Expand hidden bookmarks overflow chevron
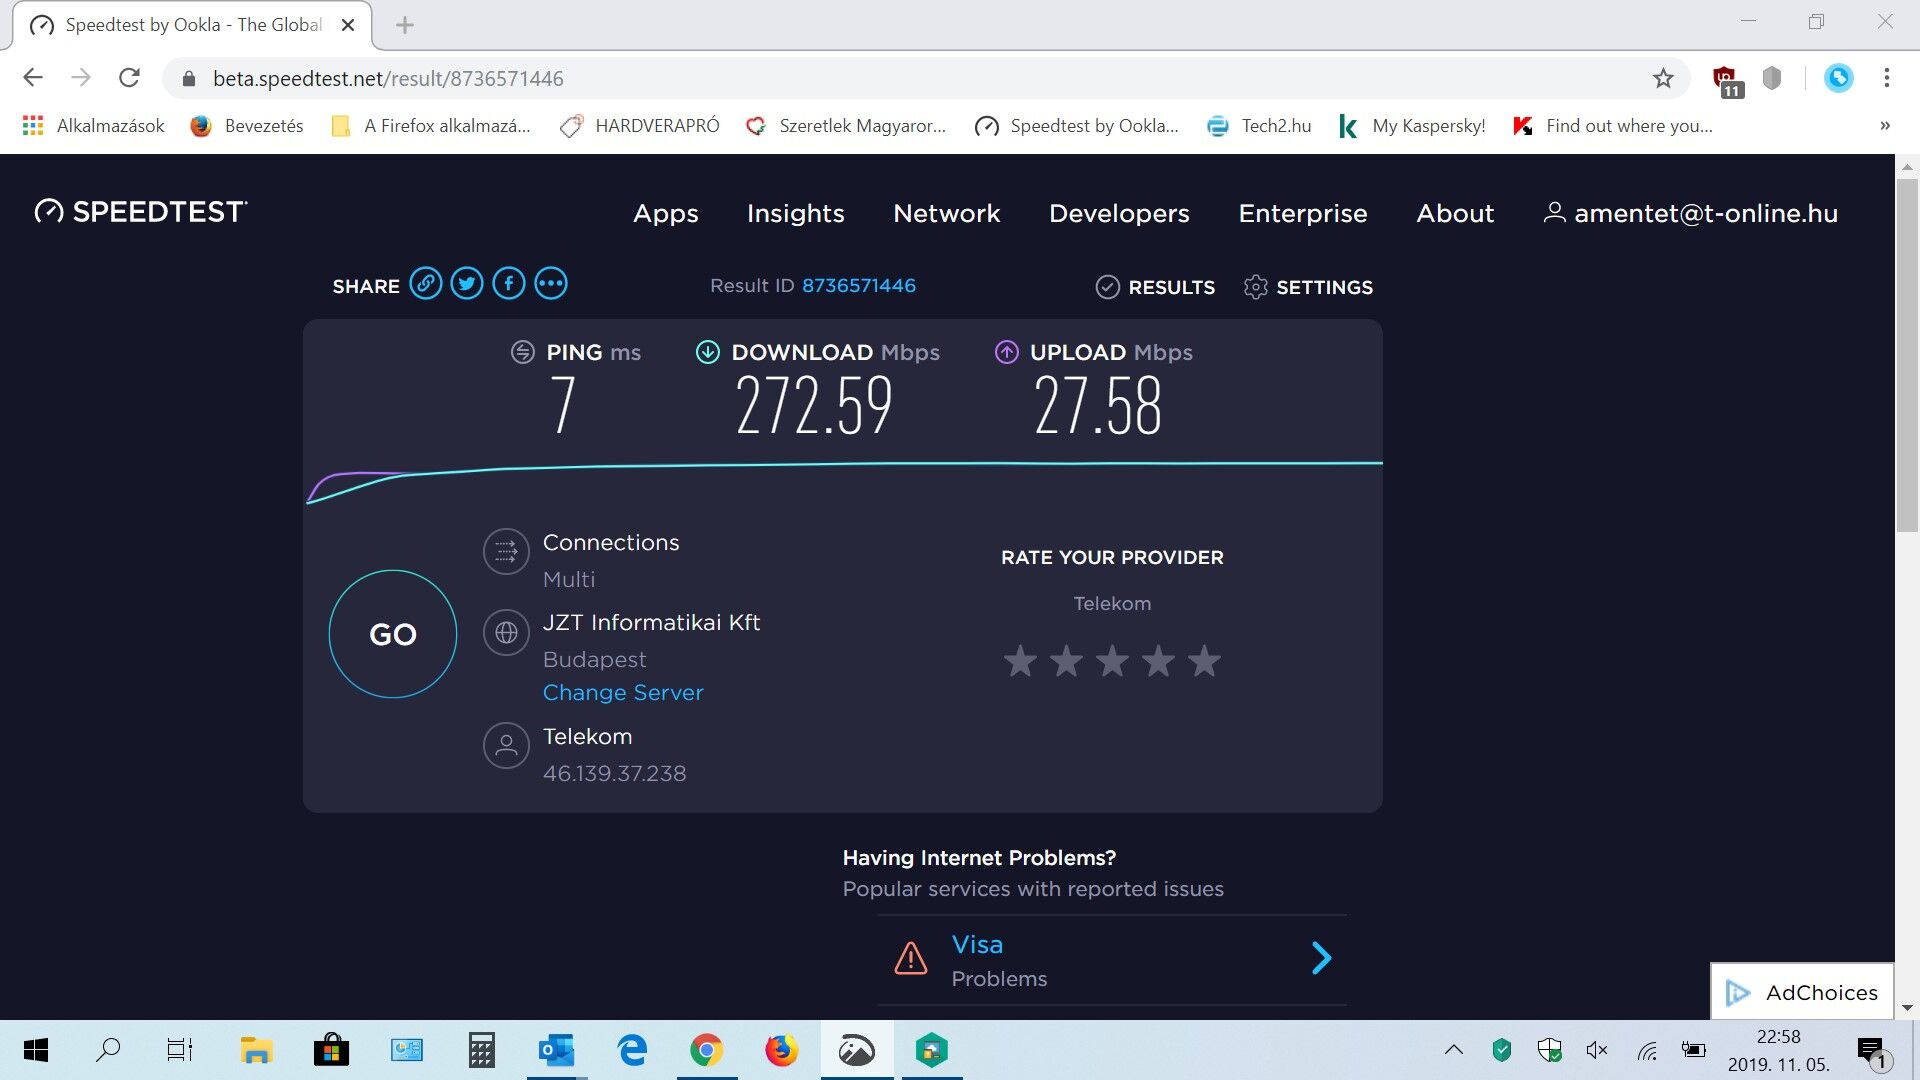Image resolution: width=1920 pixels, height=1080 pixels. pos(1884,126)
